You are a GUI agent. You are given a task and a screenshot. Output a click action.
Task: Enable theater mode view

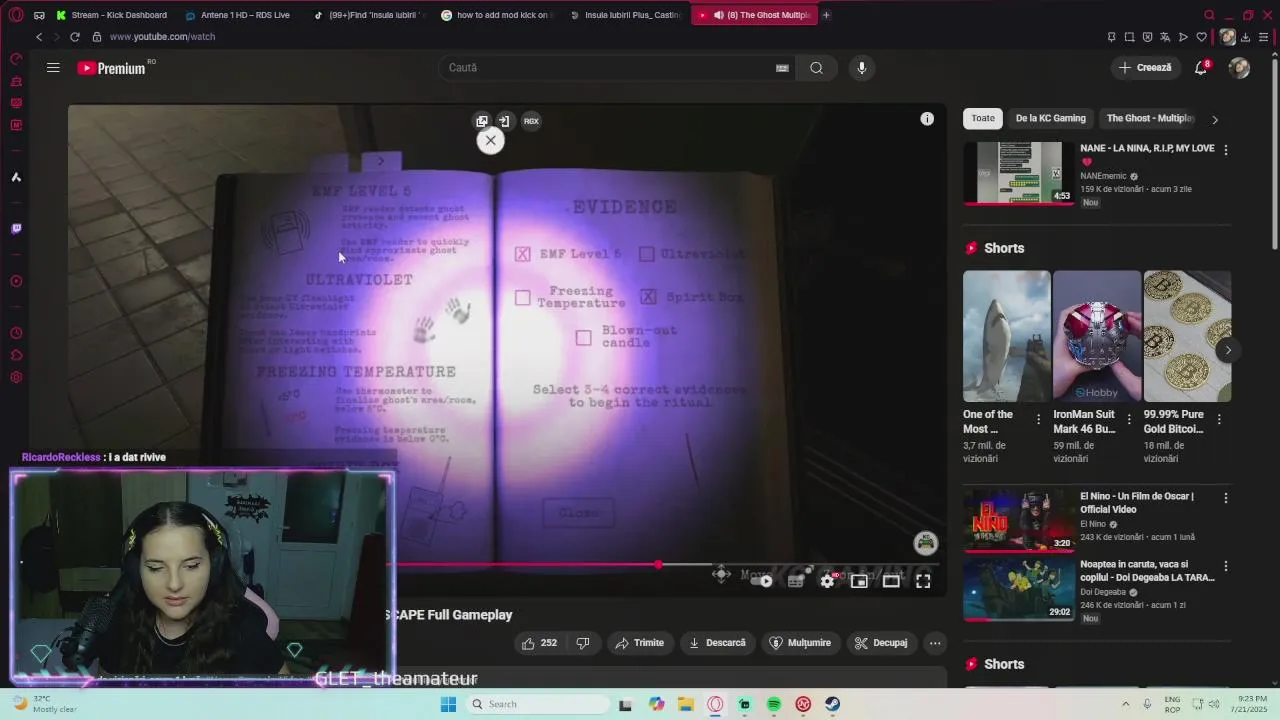891,581
